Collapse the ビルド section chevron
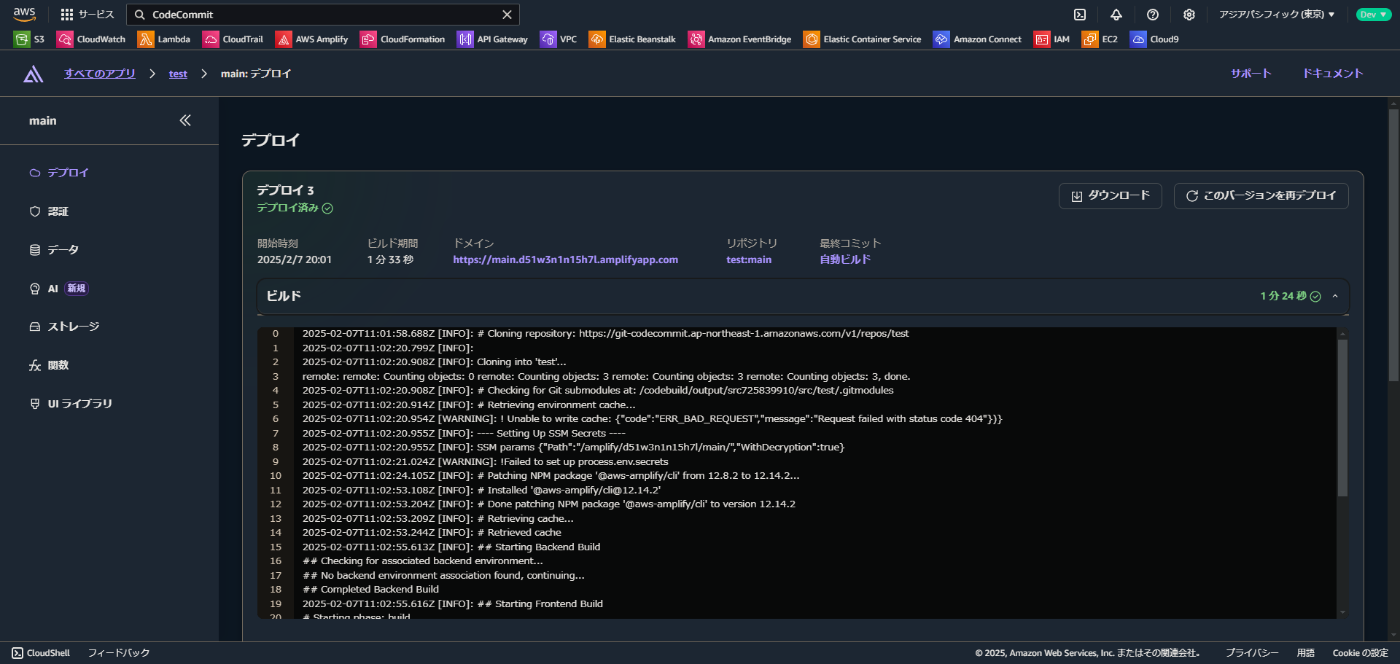 click(1335, 297)
